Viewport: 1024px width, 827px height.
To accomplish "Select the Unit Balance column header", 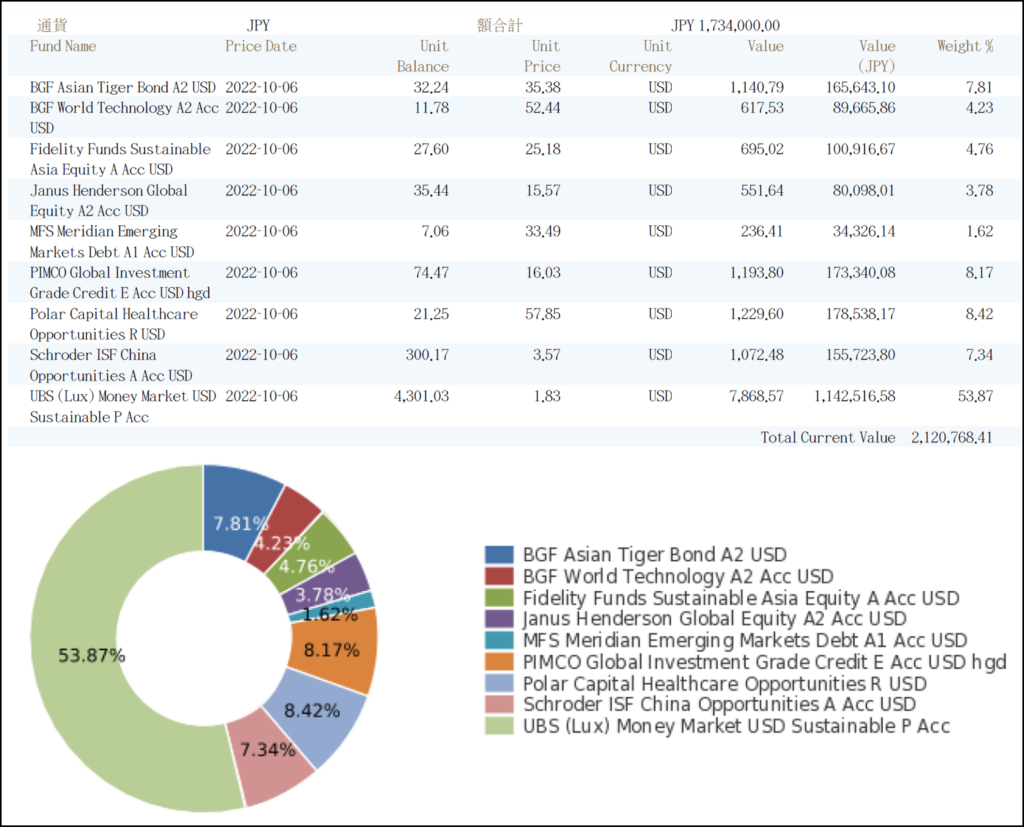I will click(423, 56).
